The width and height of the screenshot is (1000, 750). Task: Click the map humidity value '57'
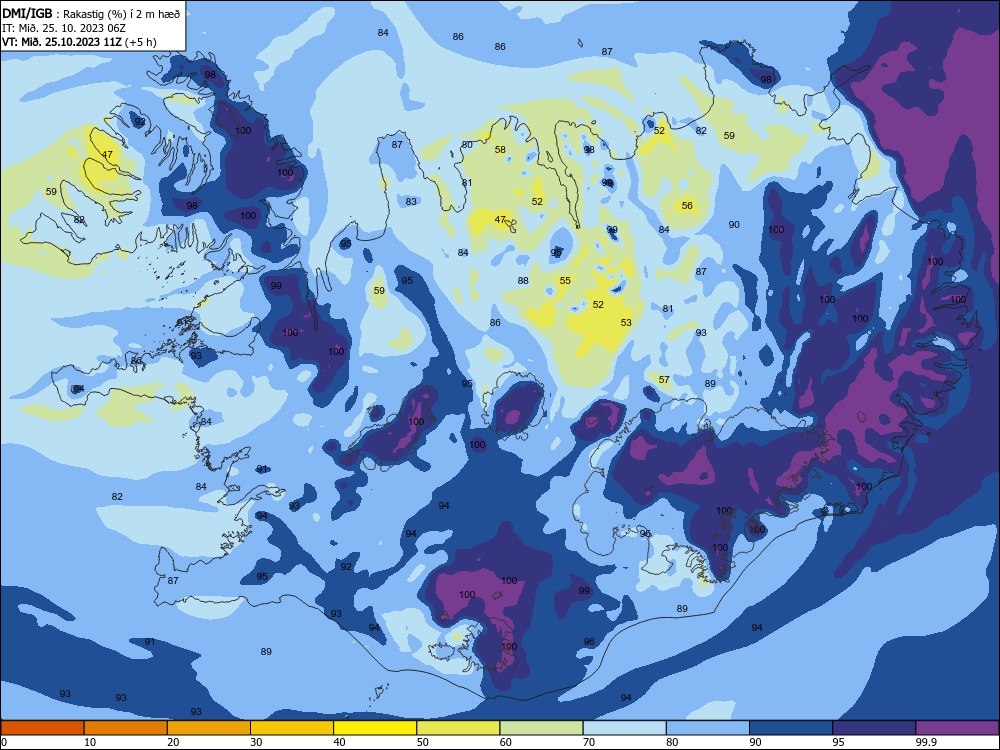coord(664,379)
